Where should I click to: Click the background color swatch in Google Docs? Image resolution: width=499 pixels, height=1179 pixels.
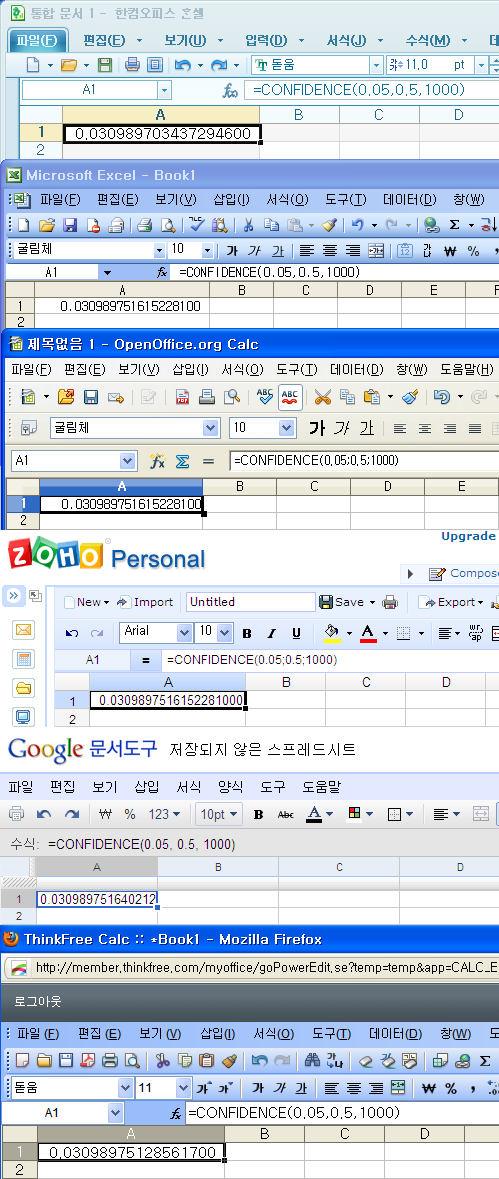(355, 814)
